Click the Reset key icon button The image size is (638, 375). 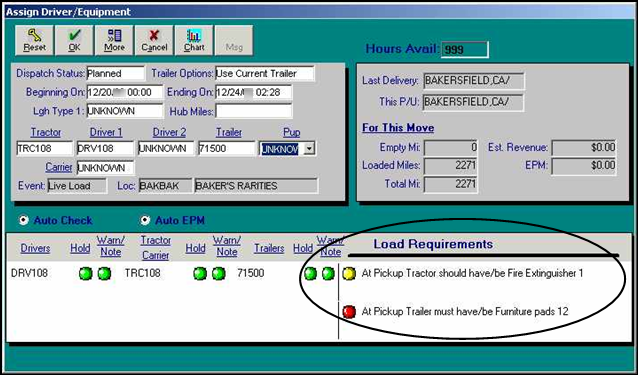pos(34,40)
